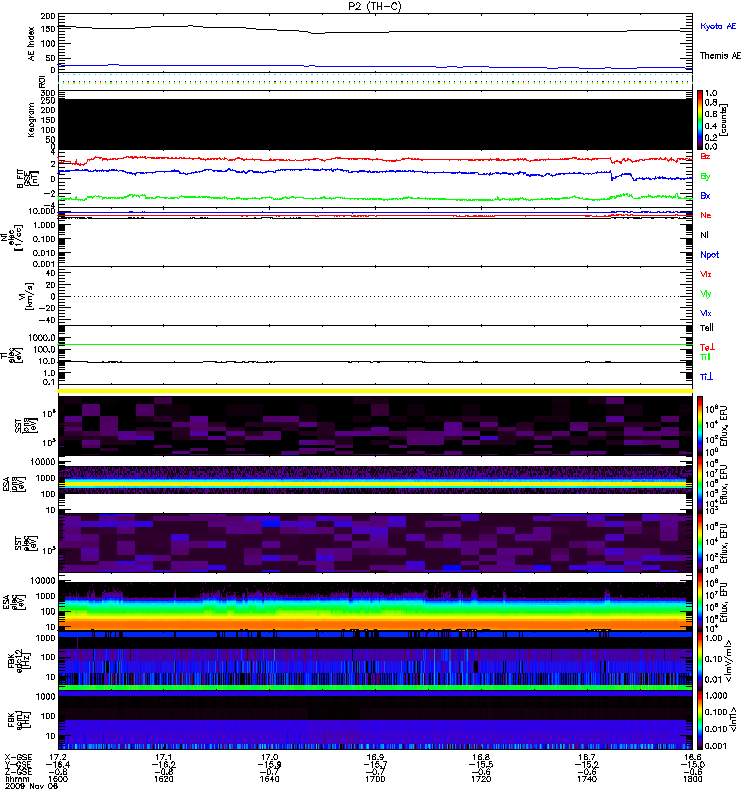Click the "X-GSE" row label

click(x=18, y=757)
